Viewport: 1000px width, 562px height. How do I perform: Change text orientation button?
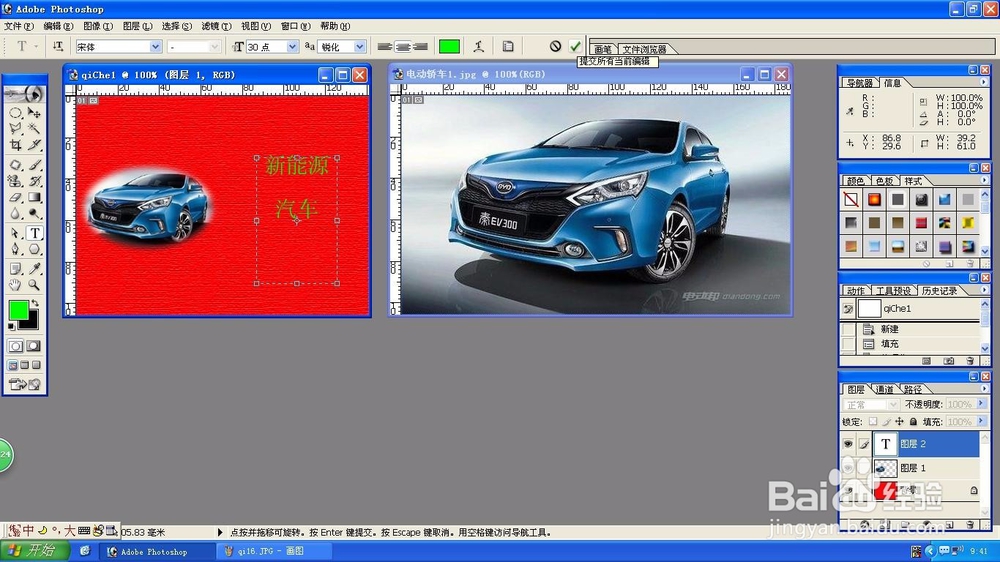[58, 47]
